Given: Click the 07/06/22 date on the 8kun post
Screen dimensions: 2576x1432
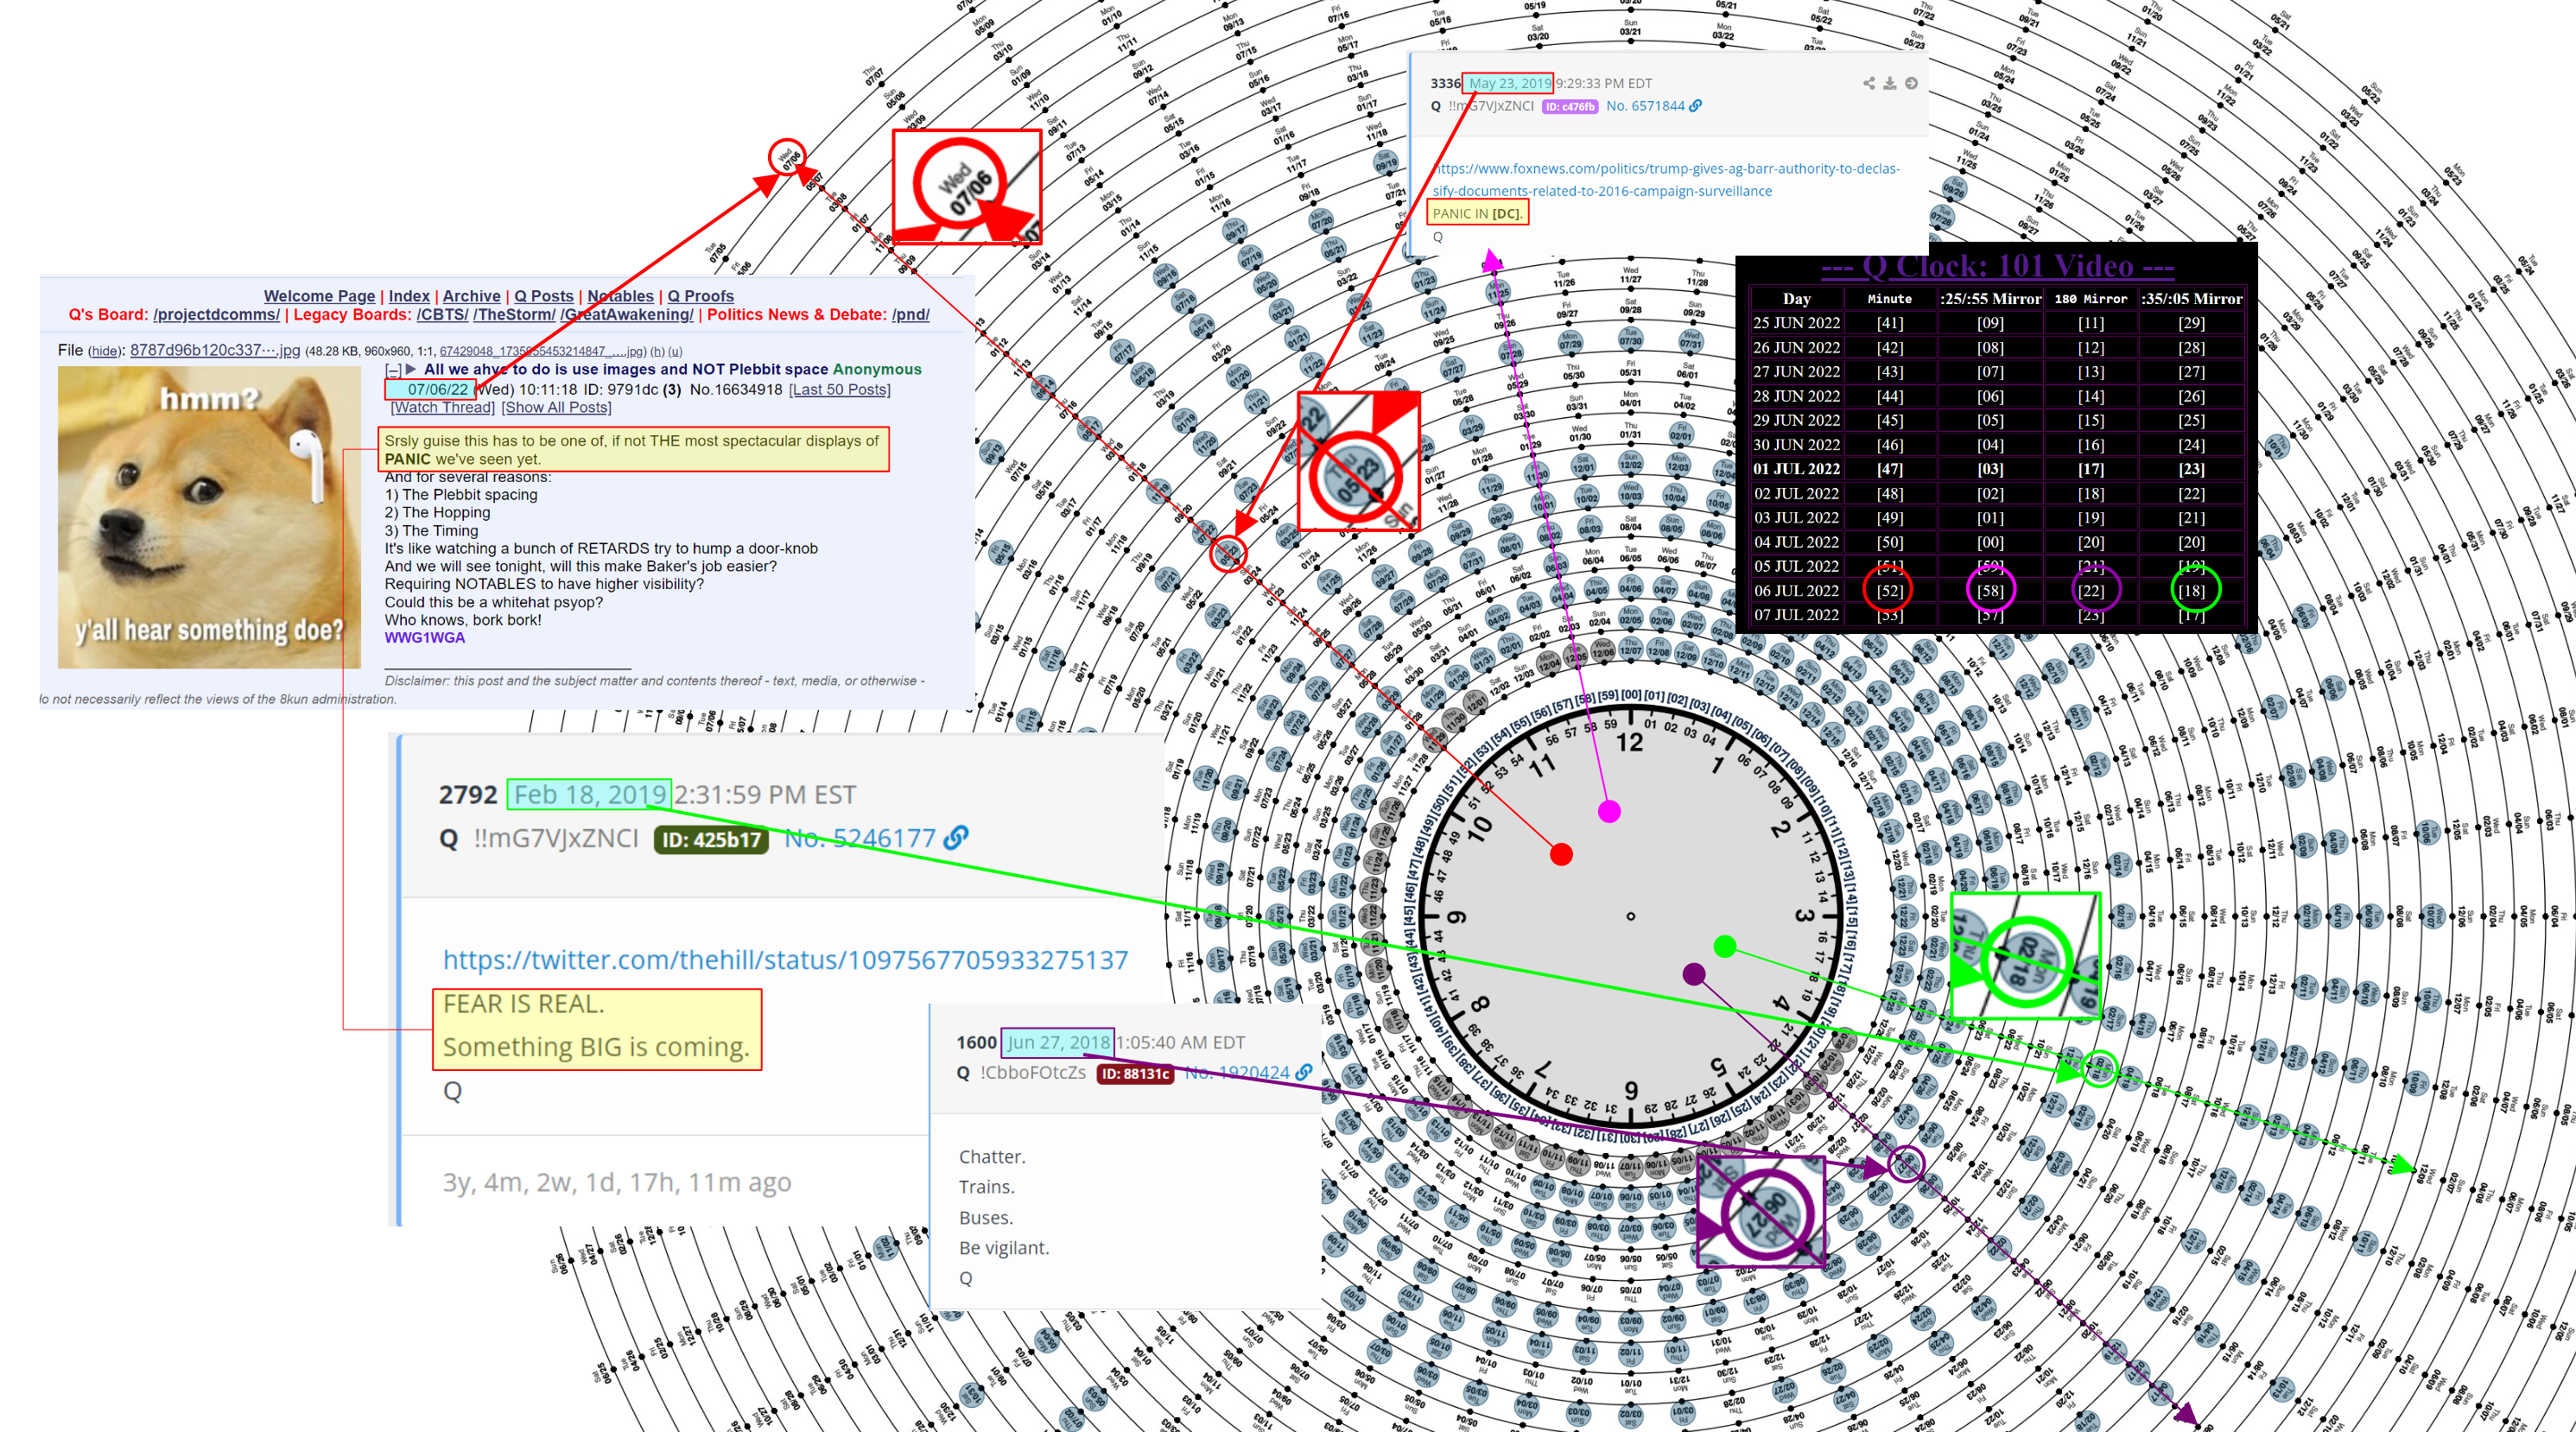Looking at the screenshot, I should point(437,389).
